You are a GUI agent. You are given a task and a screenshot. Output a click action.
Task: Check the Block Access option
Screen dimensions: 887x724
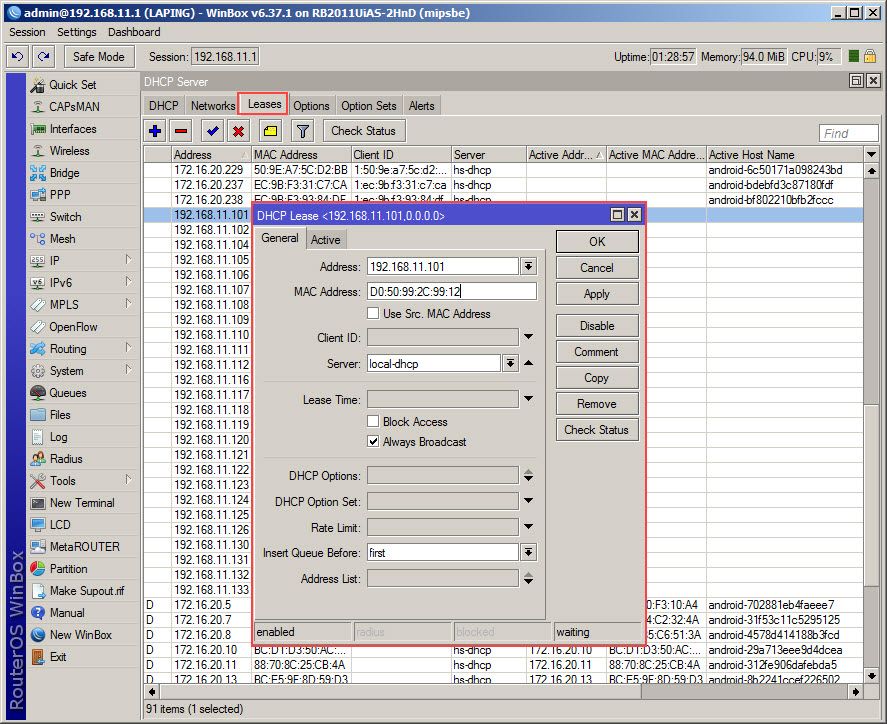pyautogui.click(x=374, y=422)
